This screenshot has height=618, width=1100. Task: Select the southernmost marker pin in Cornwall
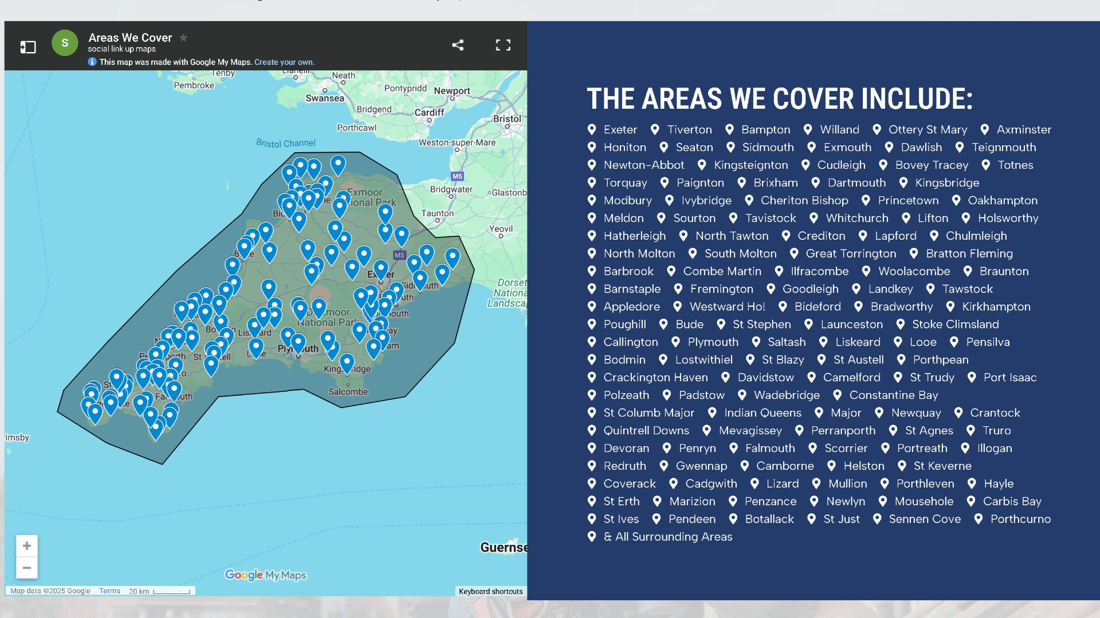pos(156,428)
